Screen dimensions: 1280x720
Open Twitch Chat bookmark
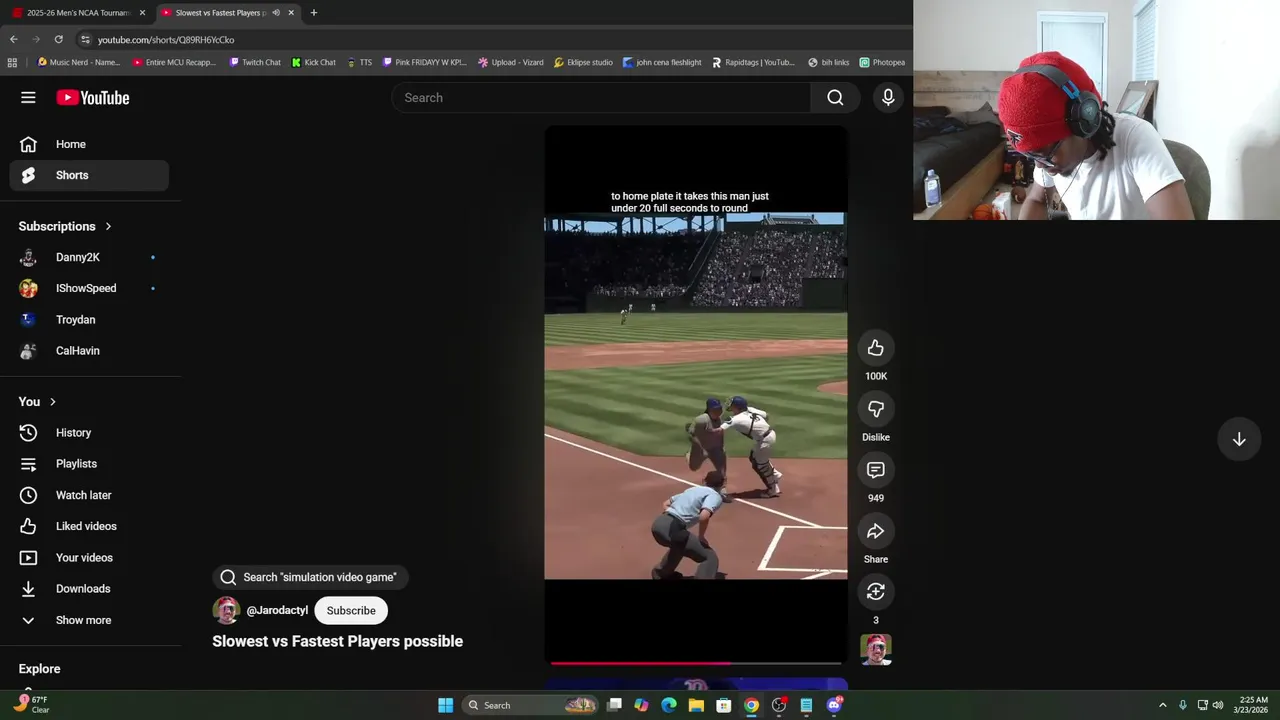point(255,62)
